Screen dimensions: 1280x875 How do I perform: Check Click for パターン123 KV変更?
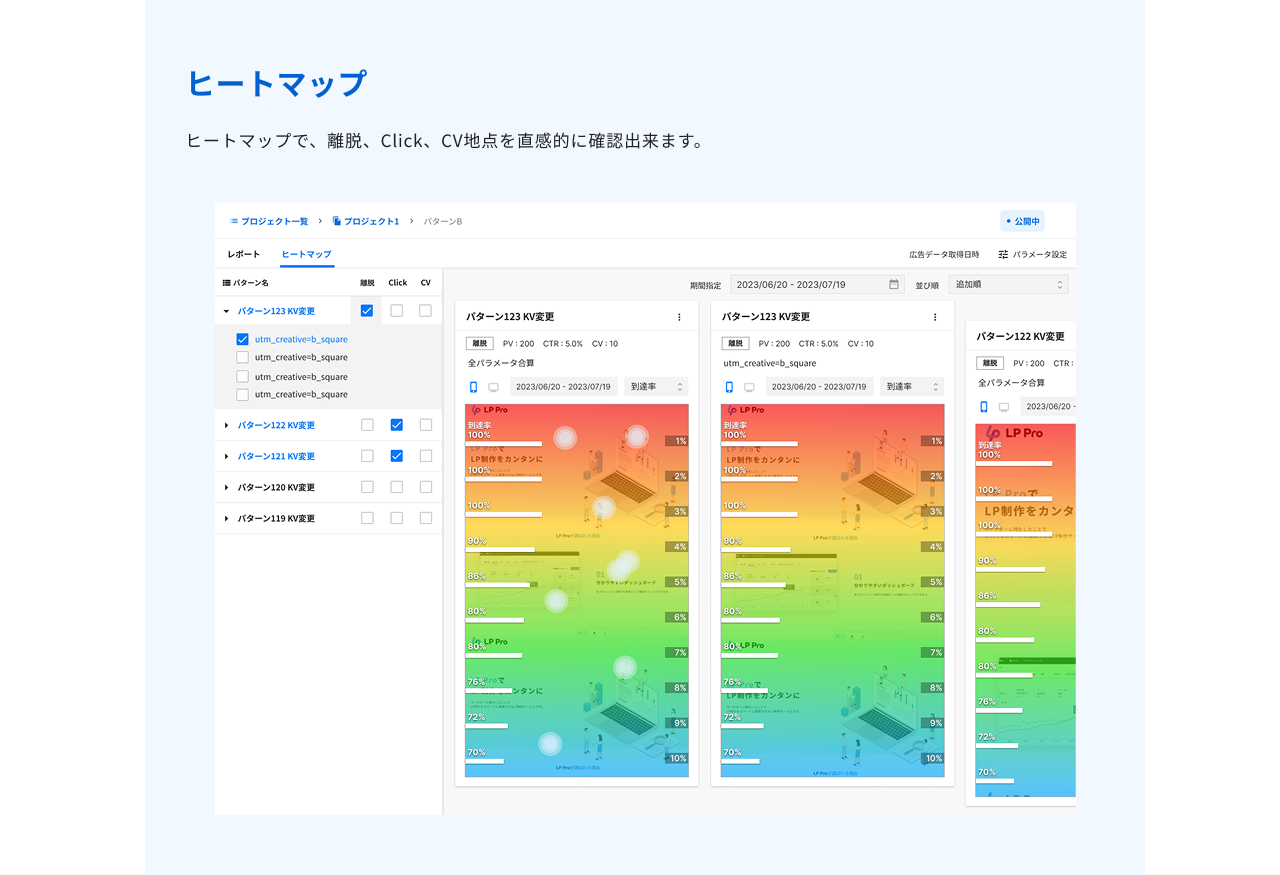point(397,311)
